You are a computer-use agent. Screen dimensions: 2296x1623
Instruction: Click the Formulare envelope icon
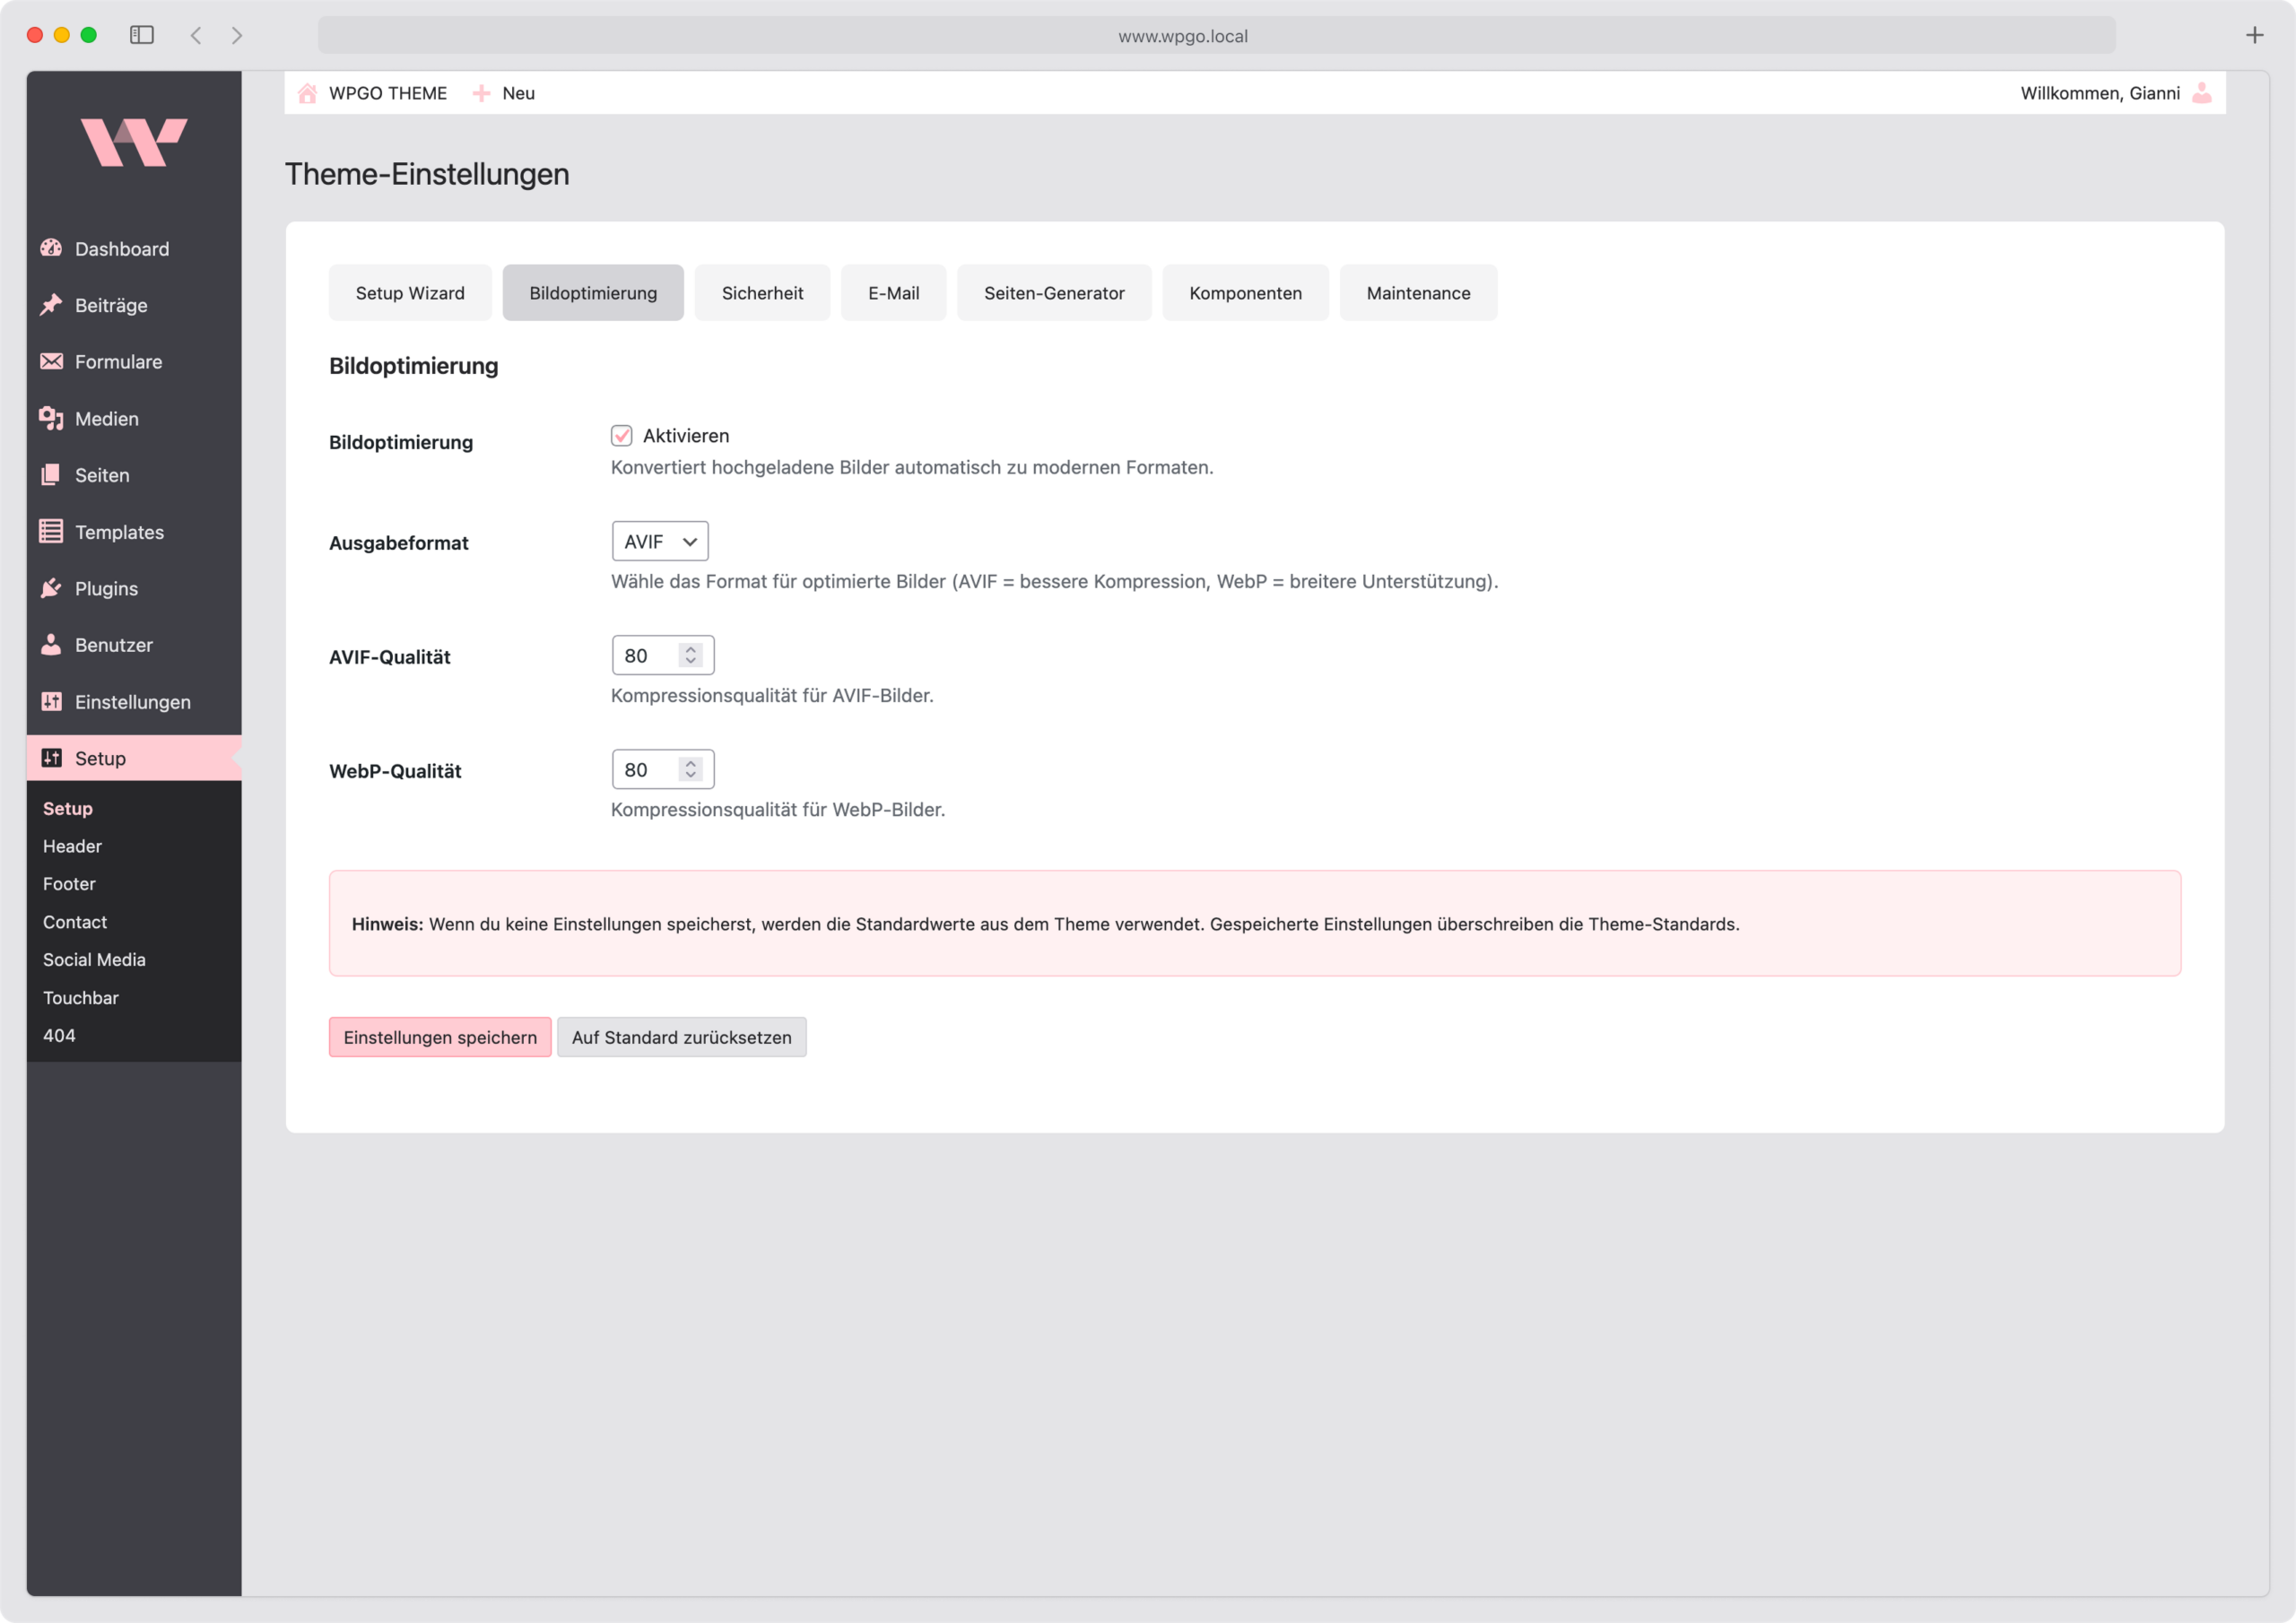tap(51, 361)
